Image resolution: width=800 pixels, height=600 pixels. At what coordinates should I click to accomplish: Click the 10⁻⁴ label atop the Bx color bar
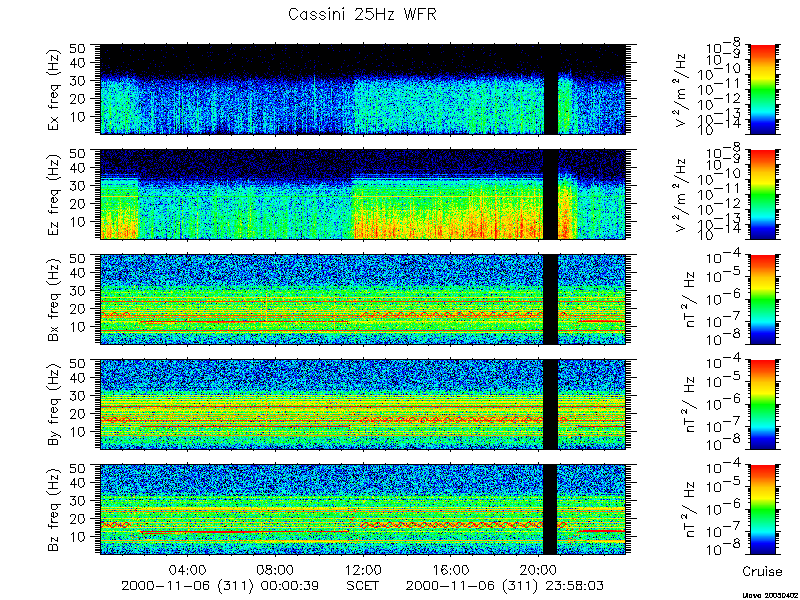(x=724, y=258)
